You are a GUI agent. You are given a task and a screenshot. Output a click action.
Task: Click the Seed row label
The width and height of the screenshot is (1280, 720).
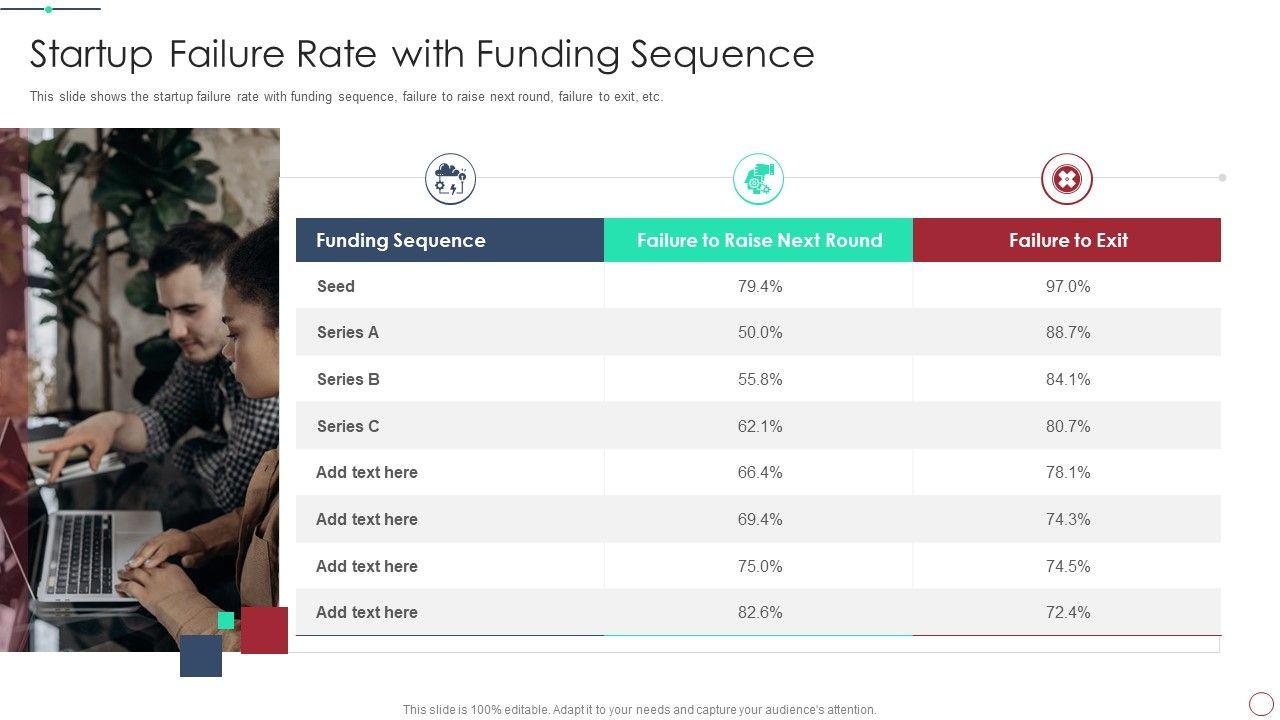pyautogui.click(x=336, y=286)
